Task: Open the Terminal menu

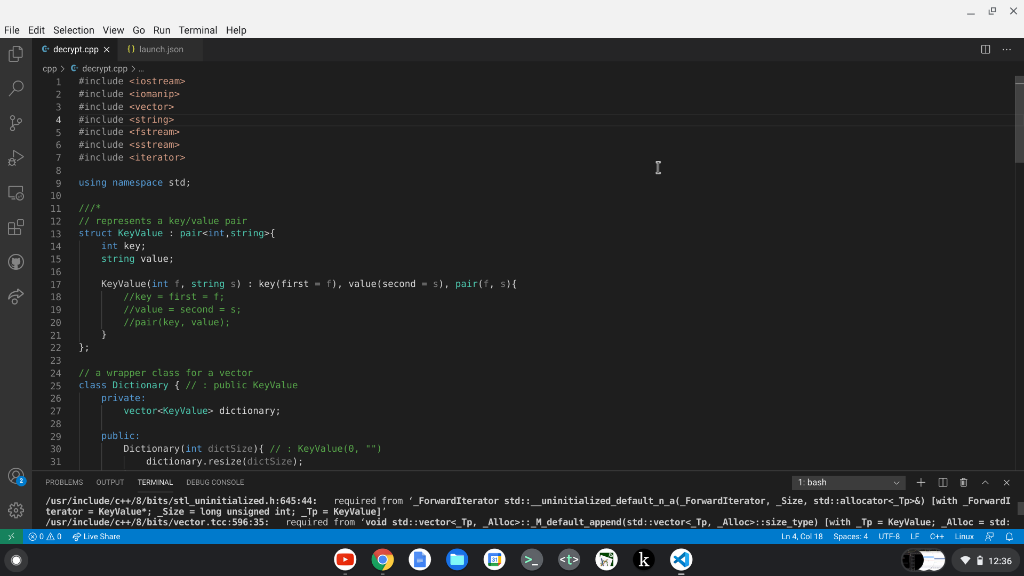Action: (x=198, y=30)
